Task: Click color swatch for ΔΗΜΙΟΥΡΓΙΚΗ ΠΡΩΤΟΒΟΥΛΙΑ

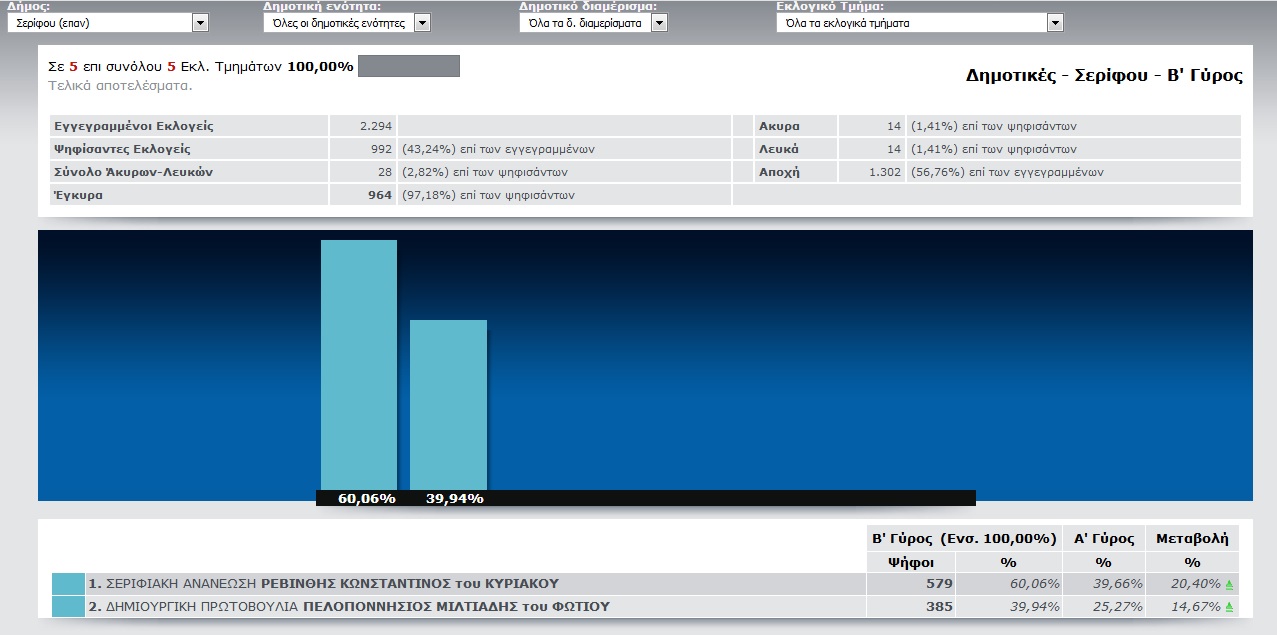Action: tap(68, 607)
